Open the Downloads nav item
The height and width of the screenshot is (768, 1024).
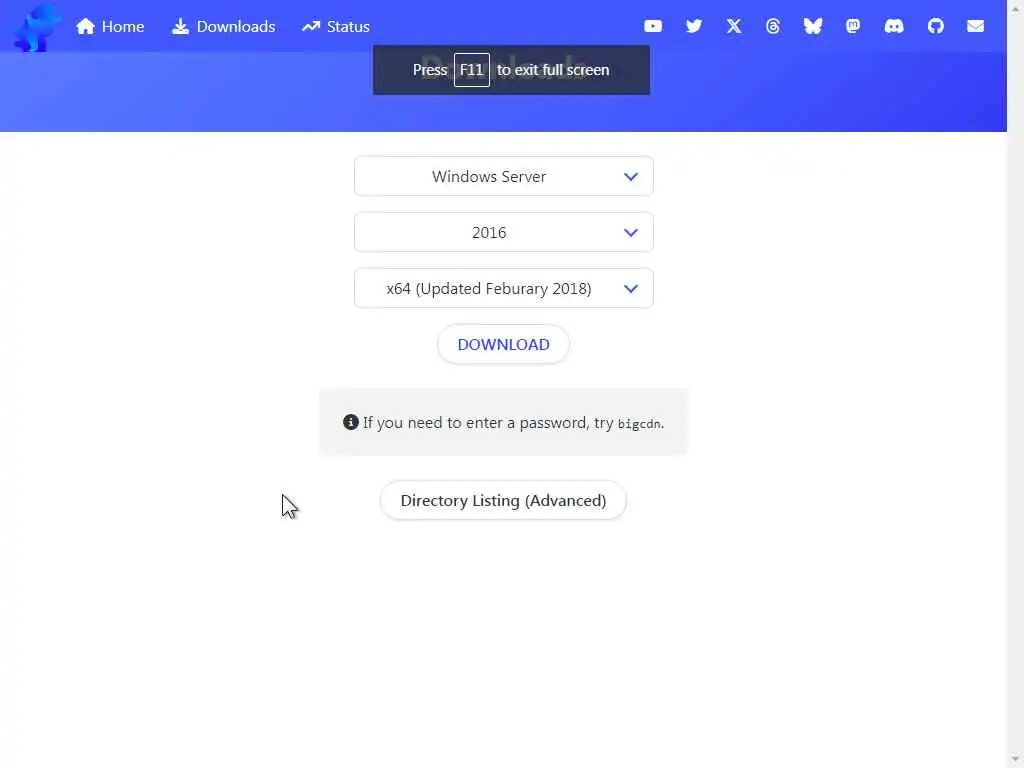click(223, 26)
